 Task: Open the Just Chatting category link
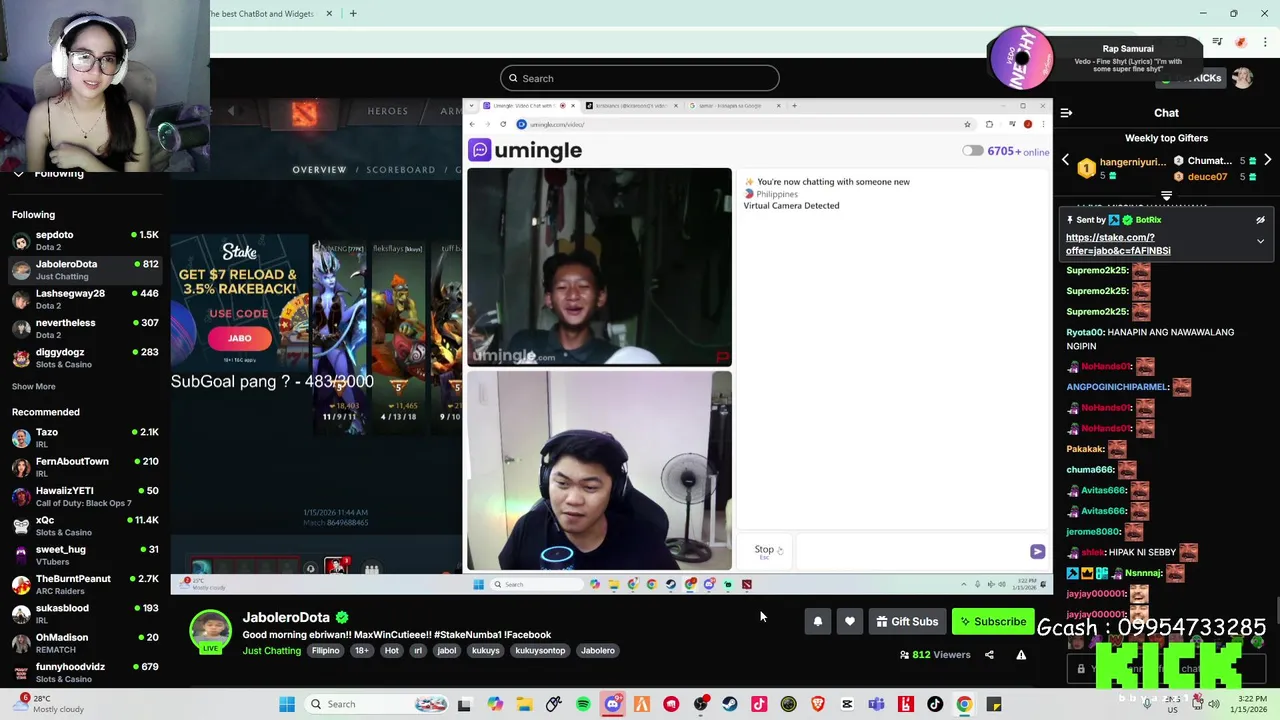(x=271, y=651)
